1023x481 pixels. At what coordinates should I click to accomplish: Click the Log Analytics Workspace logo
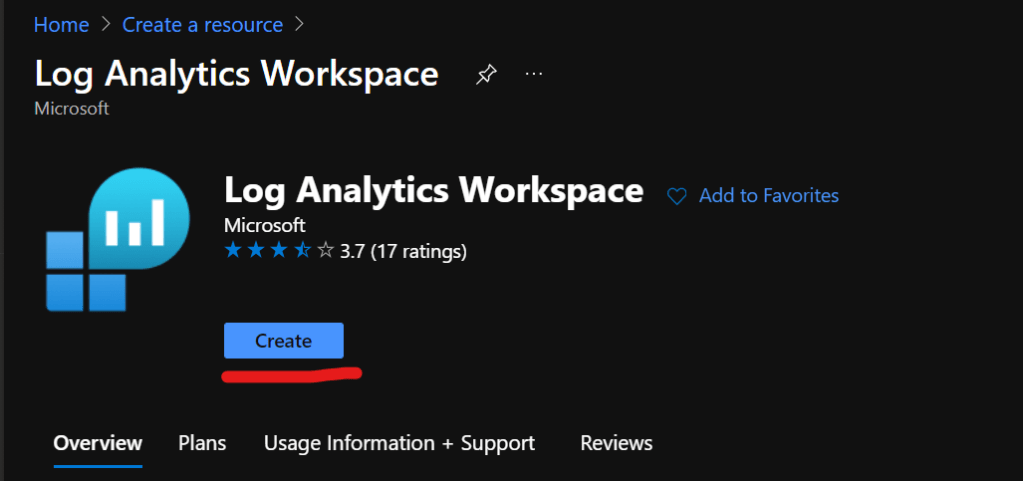click(x=117, y=240)
